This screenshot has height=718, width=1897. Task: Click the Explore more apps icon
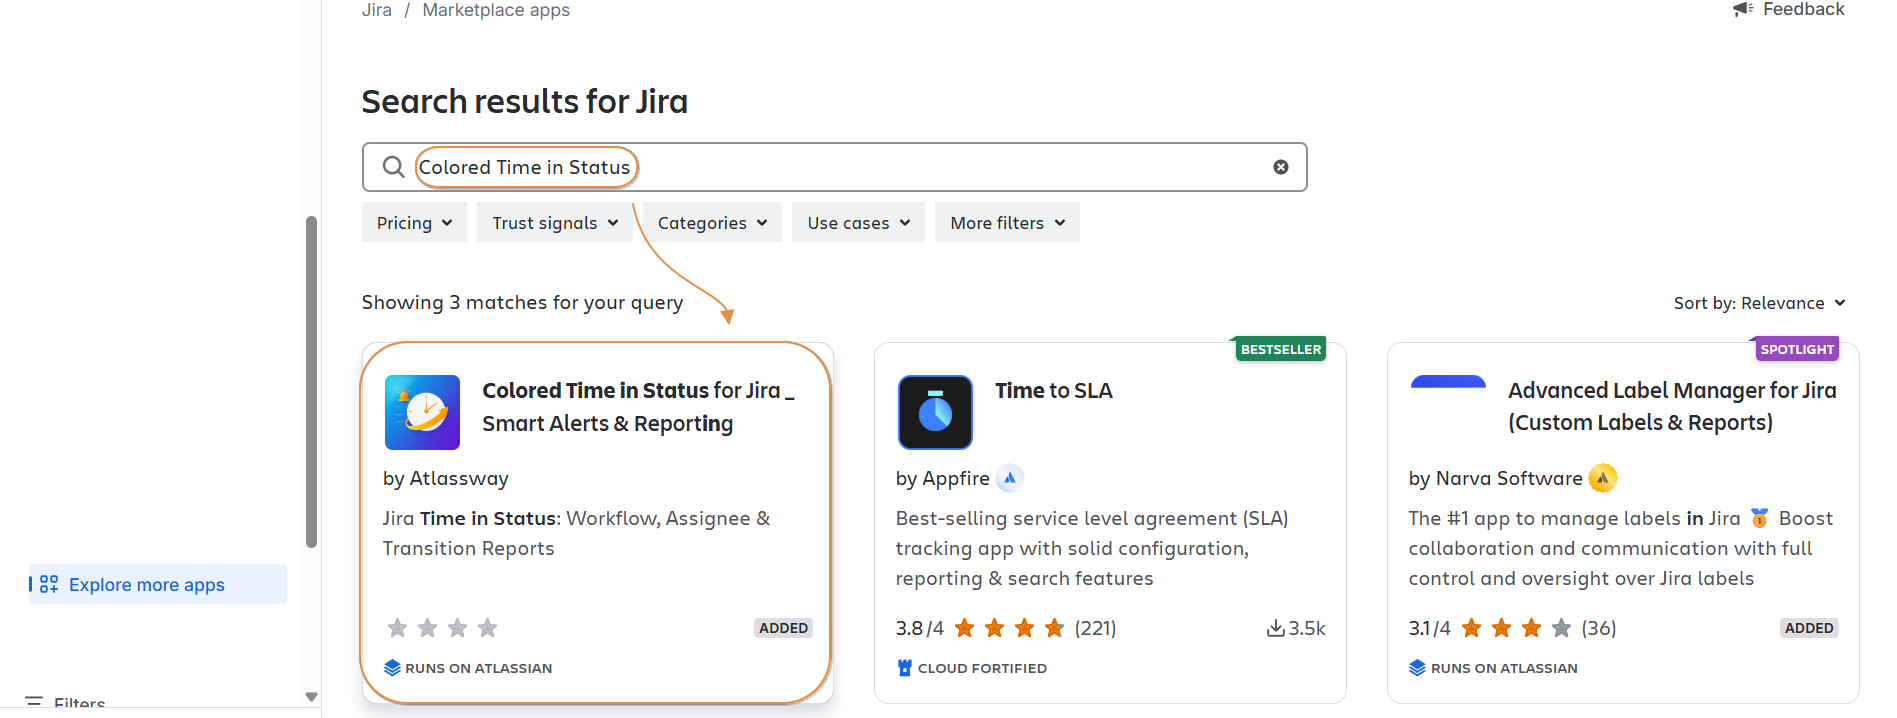[x=49, y=584]
